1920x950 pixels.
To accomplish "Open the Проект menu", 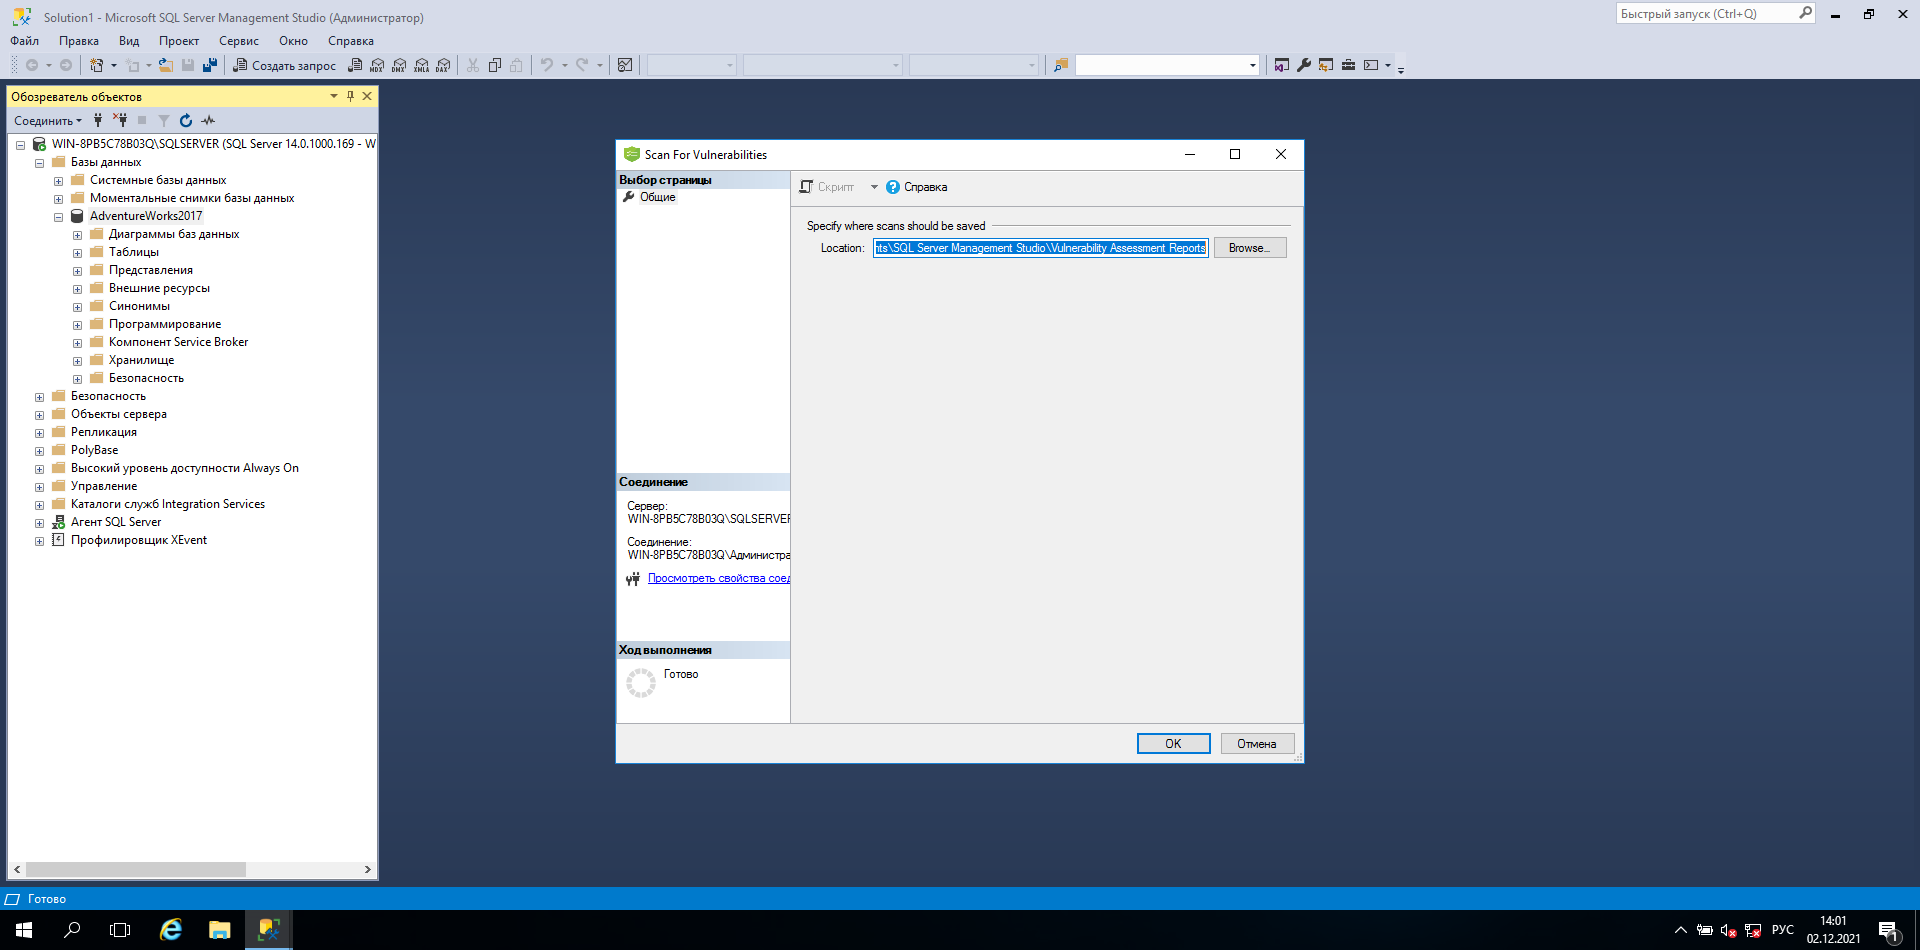I will (179, 41).
